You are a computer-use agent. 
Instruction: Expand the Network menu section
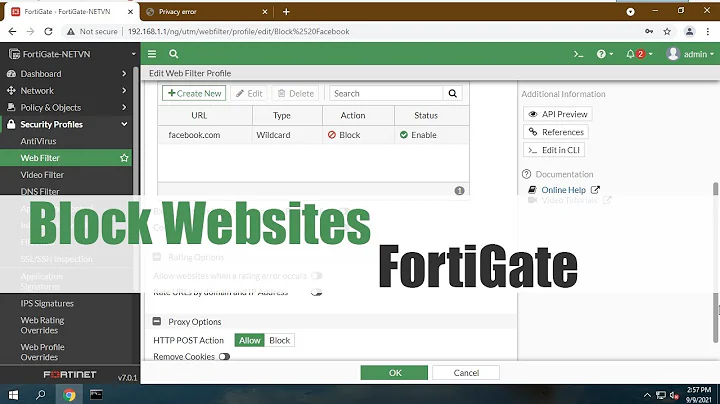66,91
